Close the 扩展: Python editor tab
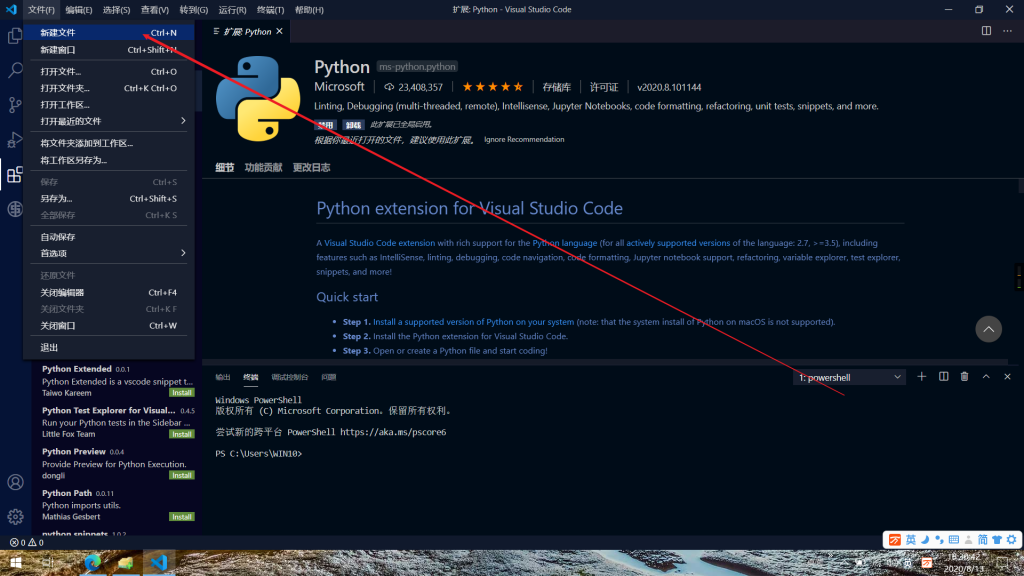The image size is (1024, 576). tap(280, 31)
